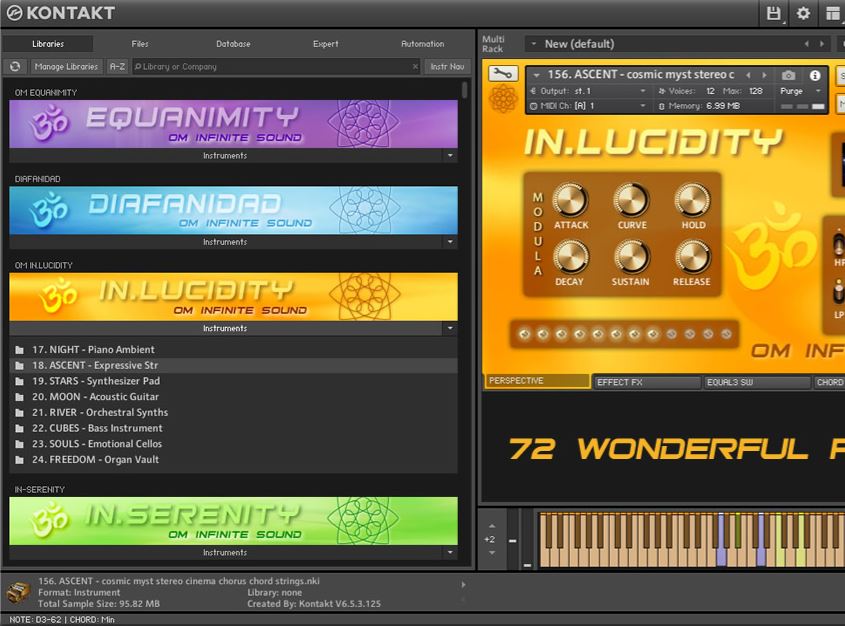Open the Purge dropdown menu

[x=800, y=91]
